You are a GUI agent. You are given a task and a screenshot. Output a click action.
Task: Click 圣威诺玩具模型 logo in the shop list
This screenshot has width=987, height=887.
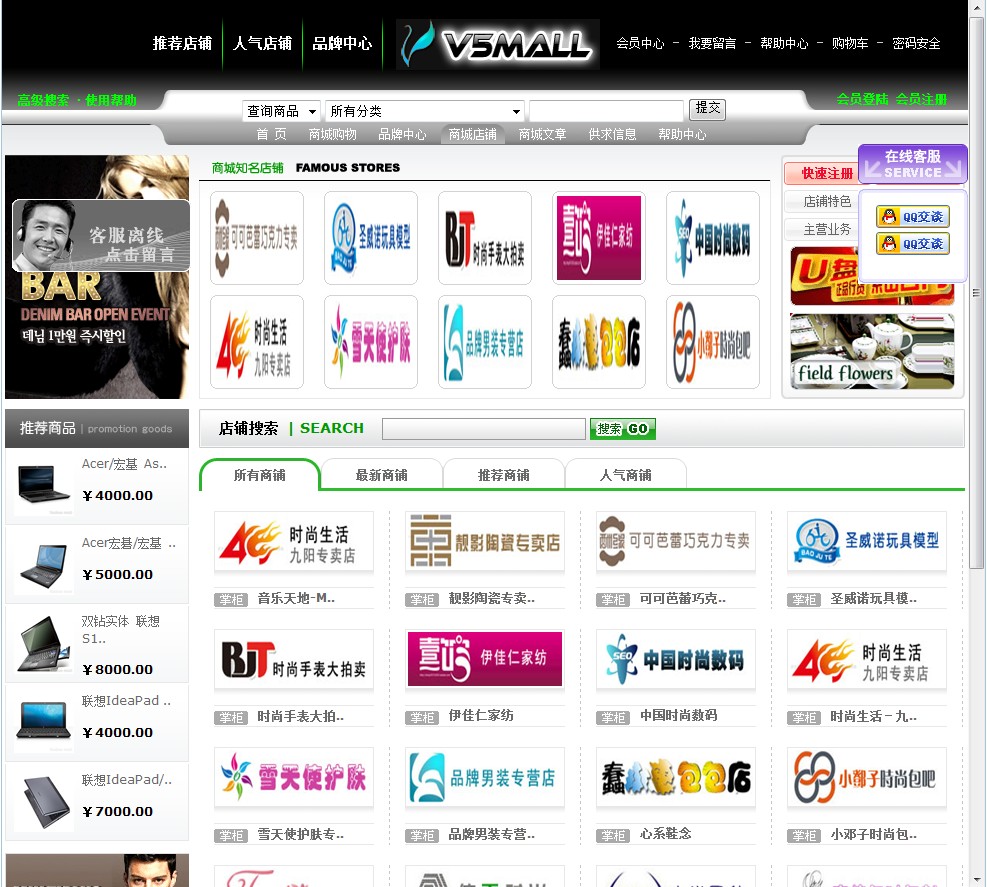pyautogui.click(x=866, y=541)
